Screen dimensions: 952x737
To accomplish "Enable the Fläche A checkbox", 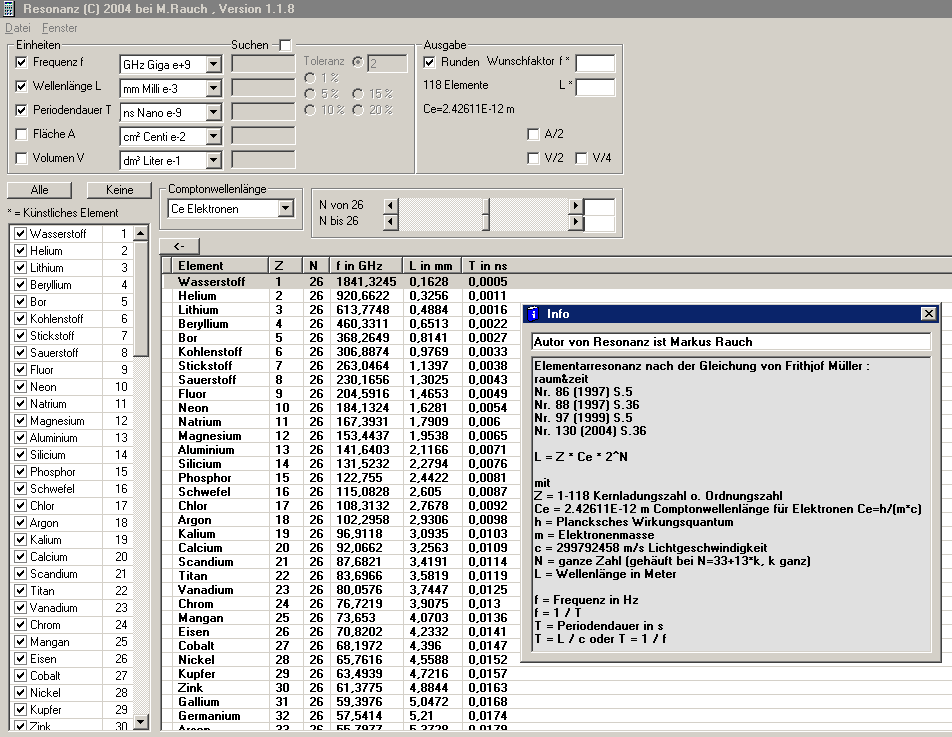I will (x=22, y=134).
